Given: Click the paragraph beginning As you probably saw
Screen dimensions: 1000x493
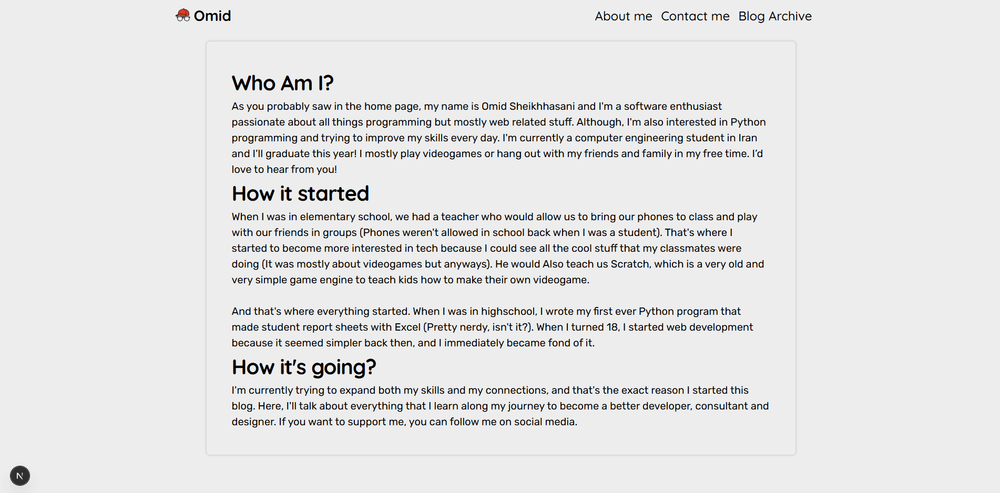Looking at the screenshot, I should coord(499,138).
